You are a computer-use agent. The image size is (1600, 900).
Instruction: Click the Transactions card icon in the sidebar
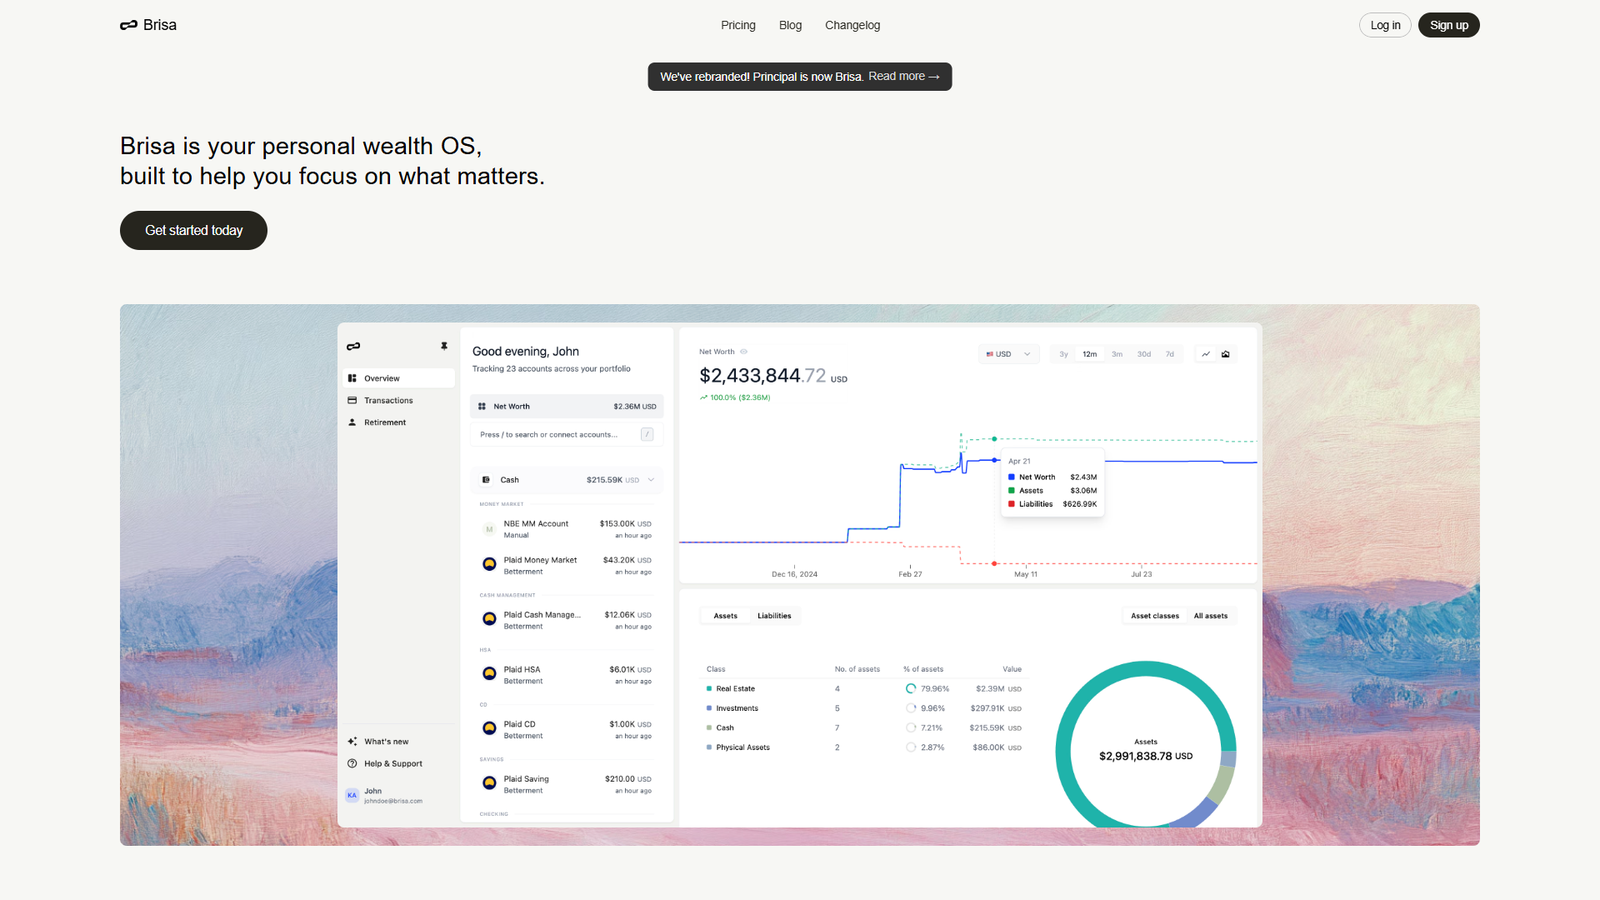pos(352,400)
